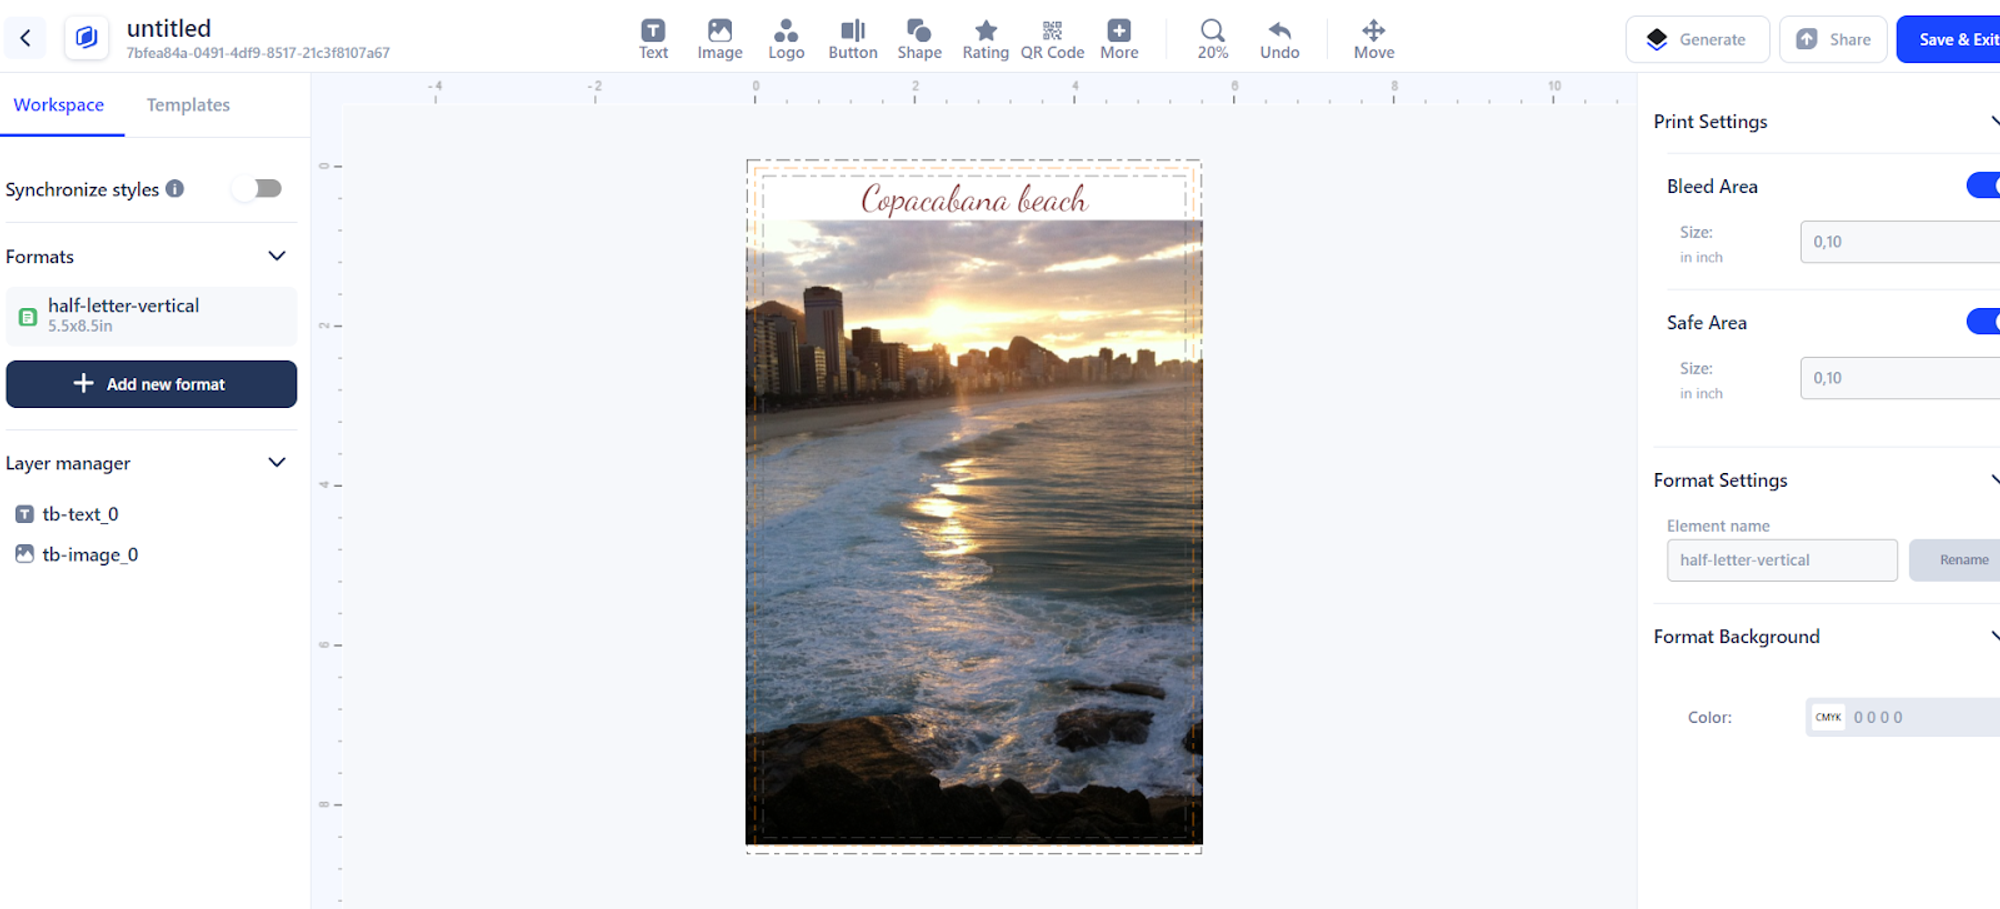The height and width of the screenshot is (909, 2000).
Task: Go back using the left arrow icon
Action: pos(26,39)
